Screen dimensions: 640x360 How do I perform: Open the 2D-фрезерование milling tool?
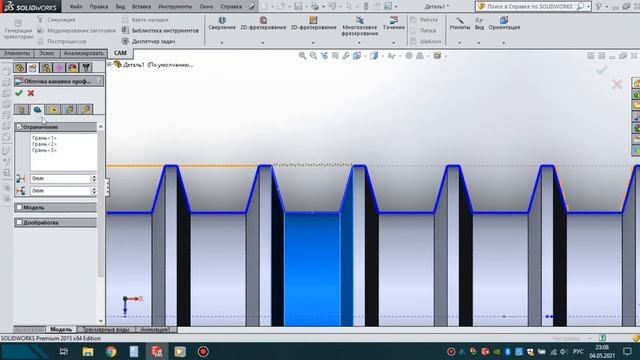coord(263,23)
